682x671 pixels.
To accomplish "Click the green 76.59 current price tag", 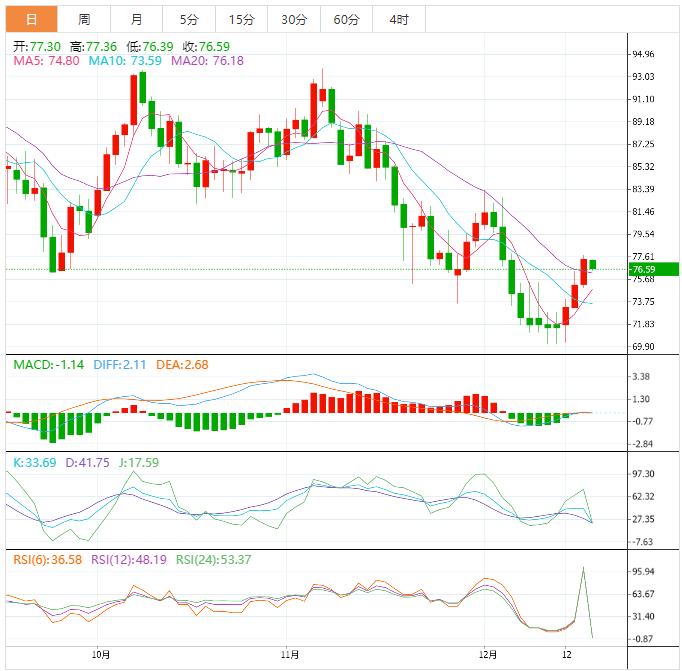I will 642,269.
